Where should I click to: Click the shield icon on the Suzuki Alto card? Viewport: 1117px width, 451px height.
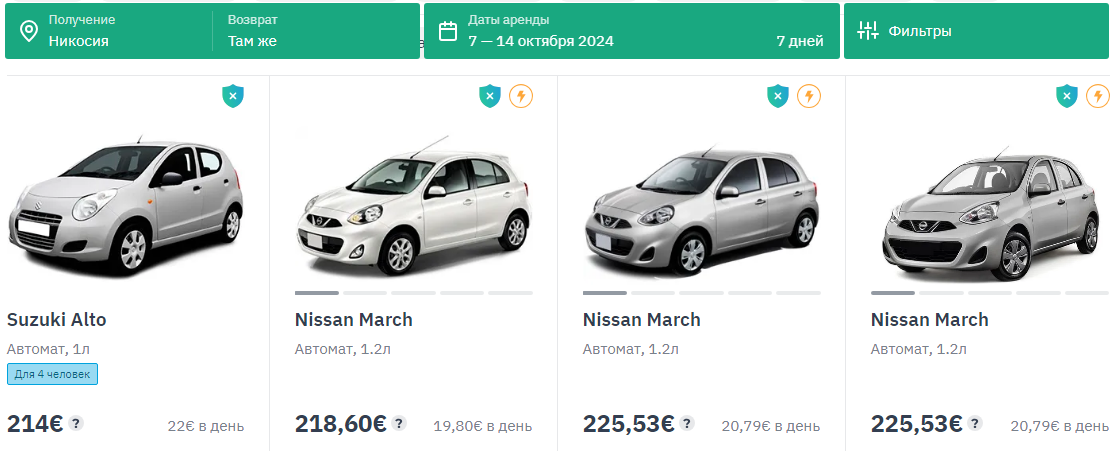(x=232, y=96)
